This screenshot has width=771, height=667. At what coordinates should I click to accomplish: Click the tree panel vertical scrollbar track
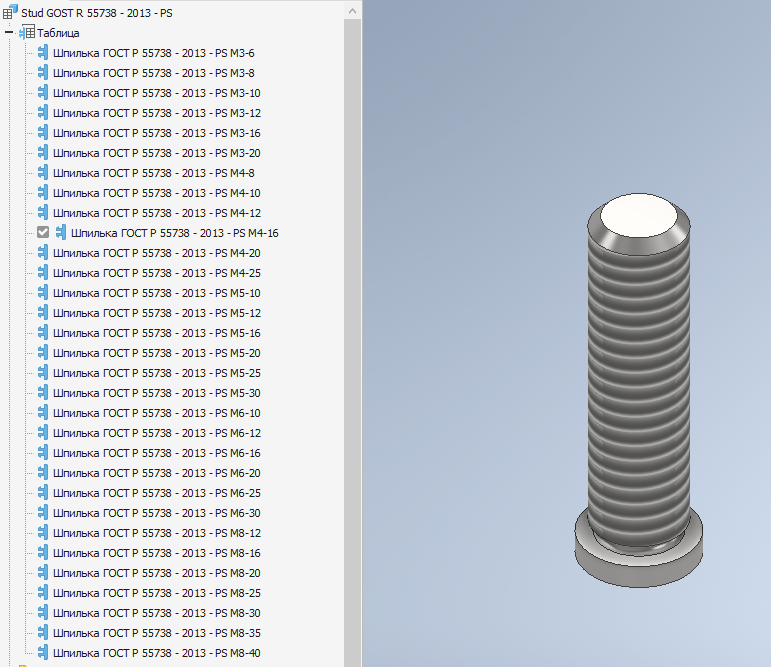(352, 340)
